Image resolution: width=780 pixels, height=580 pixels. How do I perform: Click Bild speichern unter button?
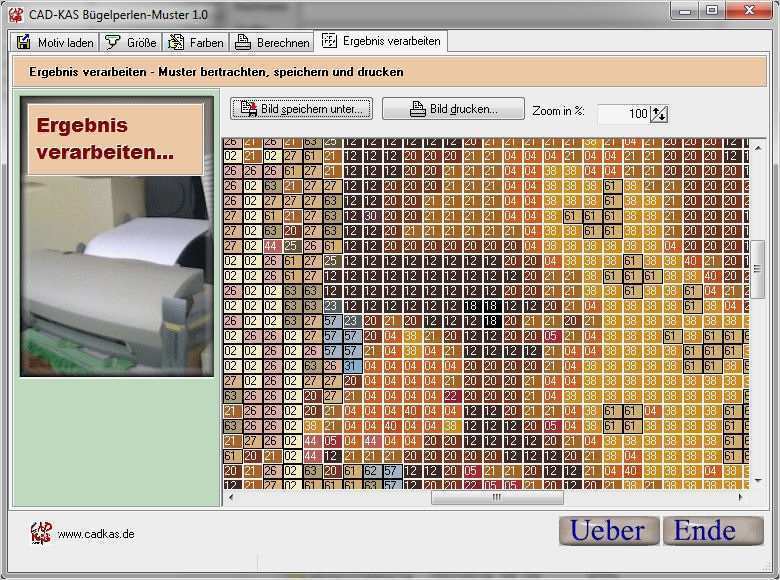[x=301, y=108]
